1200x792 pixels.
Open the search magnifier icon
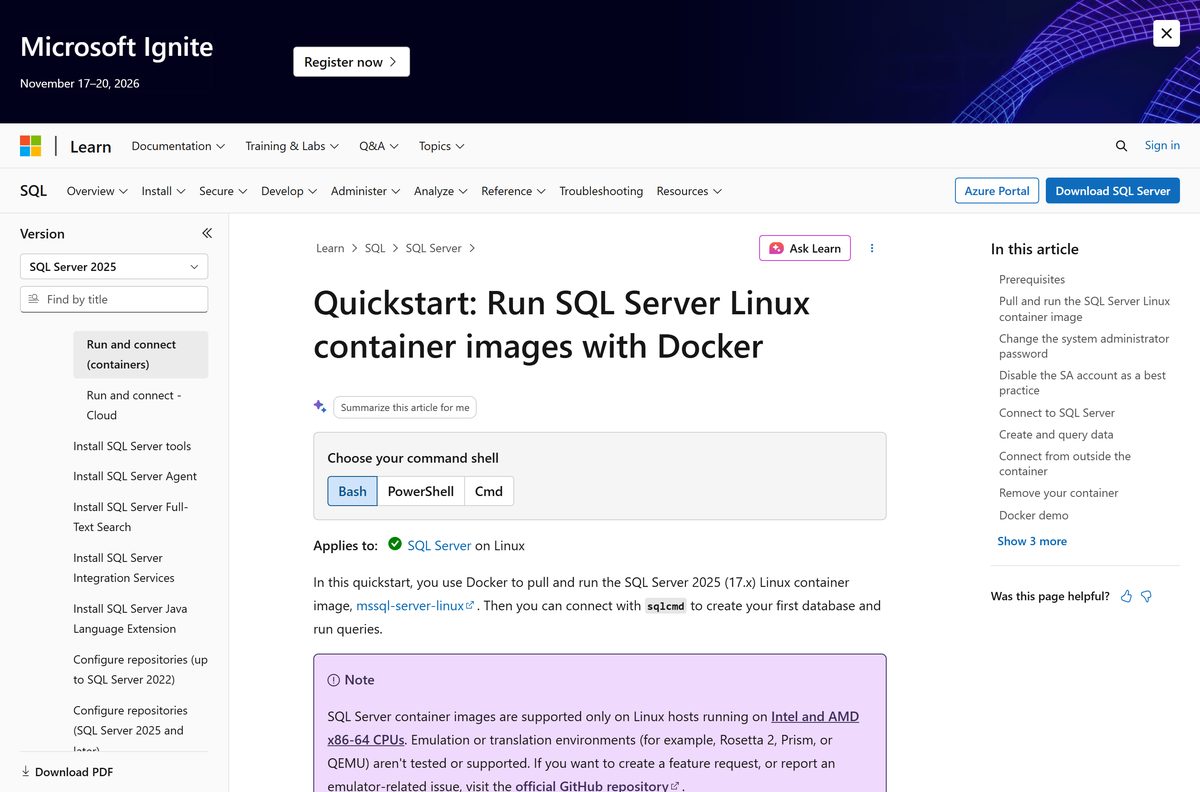(x=1121, y=146)
